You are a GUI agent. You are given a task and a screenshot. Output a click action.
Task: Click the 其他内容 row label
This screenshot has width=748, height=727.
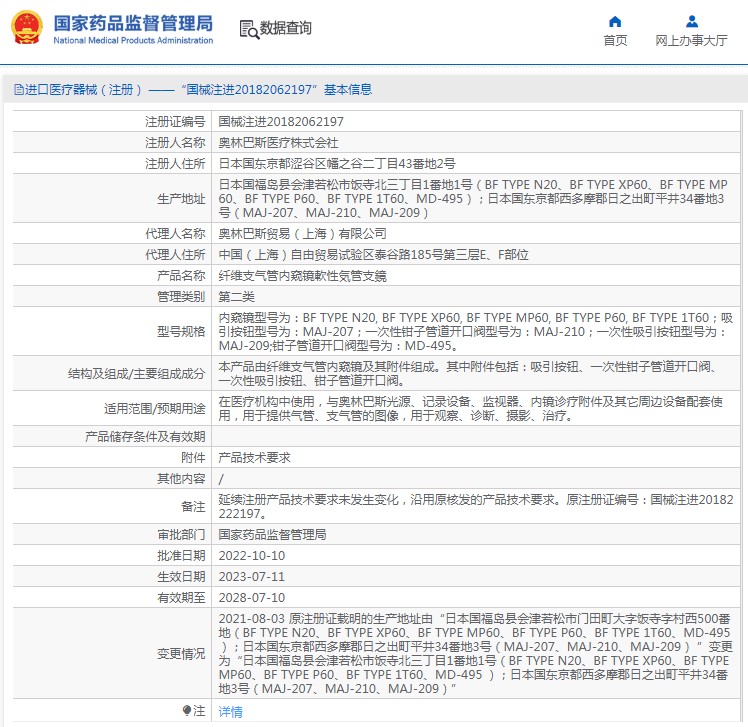click(x=181, y=478)
